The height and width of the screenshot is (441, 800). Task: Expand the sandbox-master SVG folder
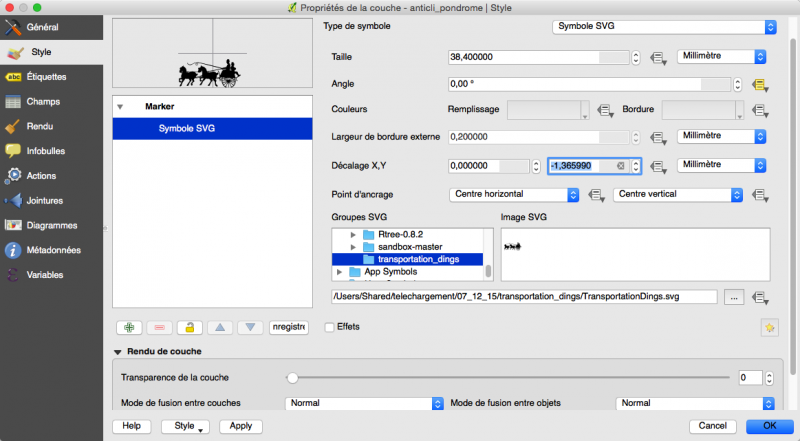pyautogui.click(x=354, y=246)
